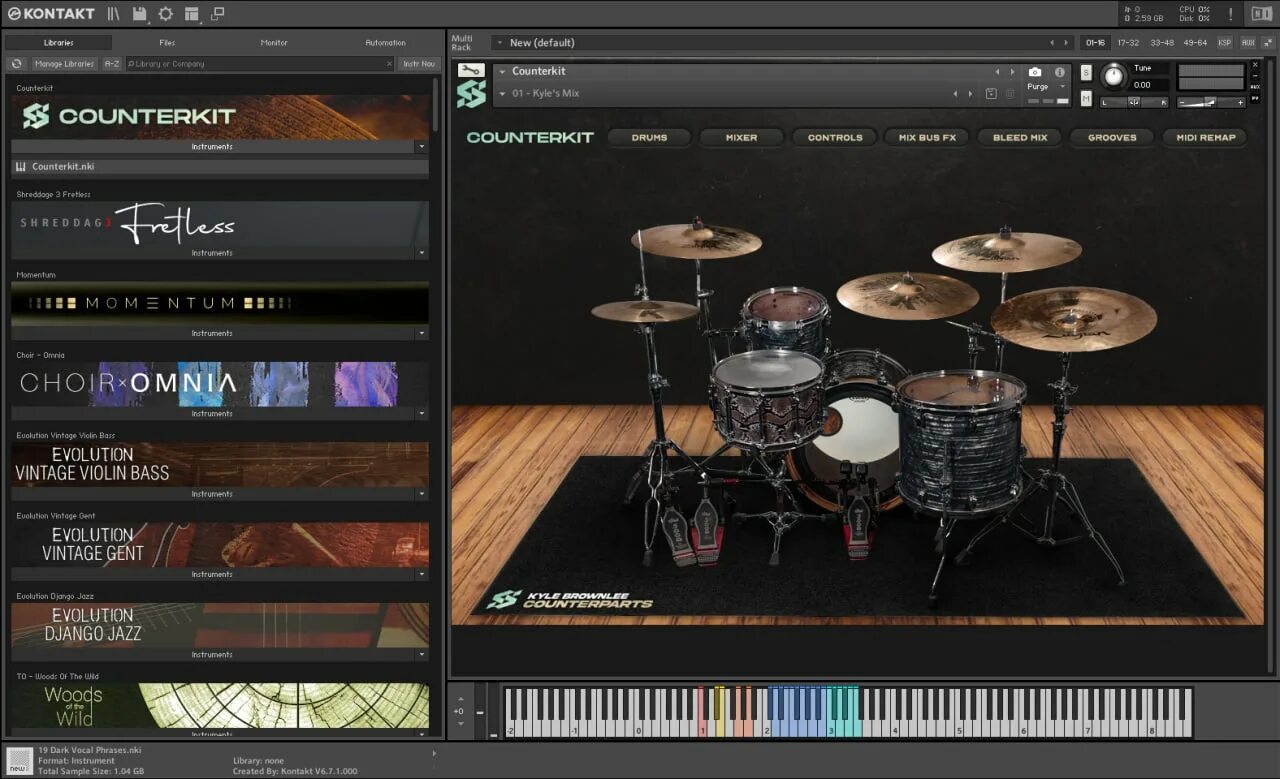The width and height of the screenshot is (1280, 779).
Task: Toggle the KSP script editor
Action: tap(1224, 43)
